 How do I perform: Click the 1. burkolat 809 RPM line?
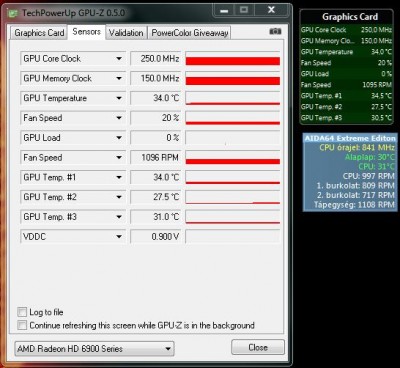(x=356, y=185)
